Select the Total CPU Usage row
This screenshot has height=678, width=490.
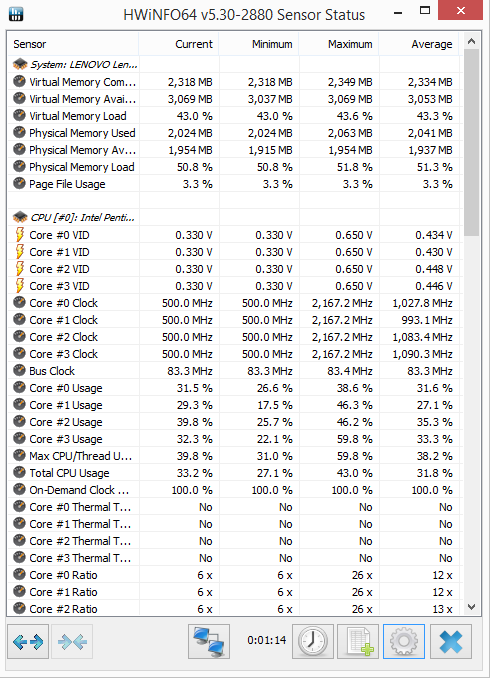coord(234,473)
